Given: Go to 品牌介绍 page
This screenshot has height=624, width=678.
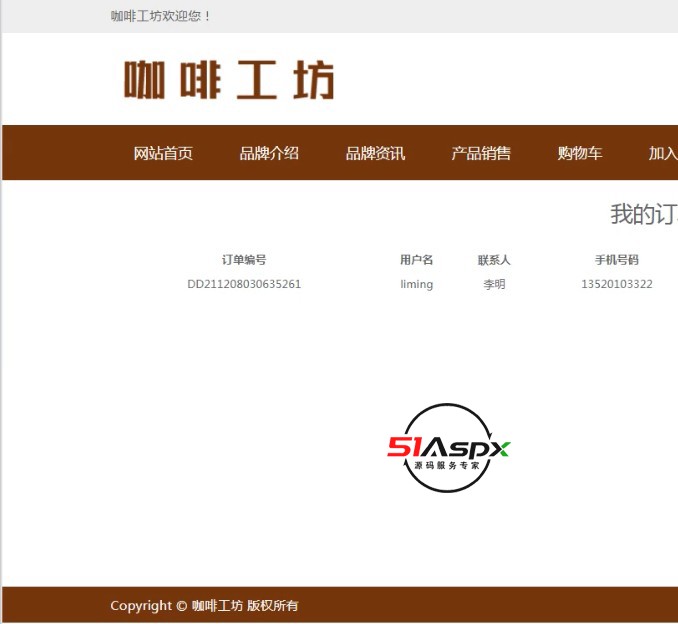Looking at the screenshot, I should 269,153.
